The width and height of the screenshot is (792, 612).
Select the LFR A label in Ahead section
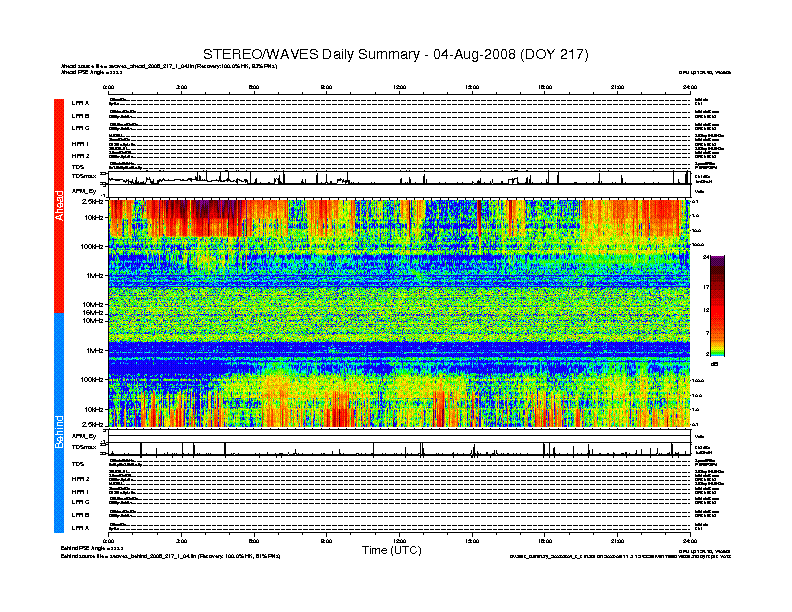coord(80,103)
